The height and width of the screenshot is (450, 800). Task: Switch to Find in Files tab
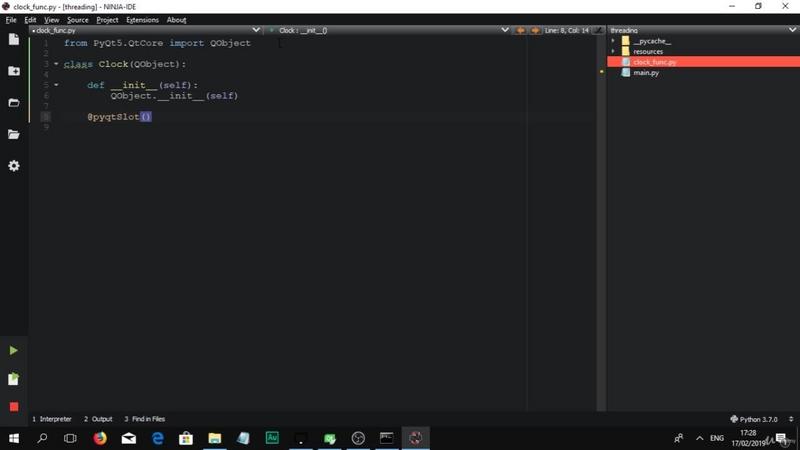click(x=145, y=419)
